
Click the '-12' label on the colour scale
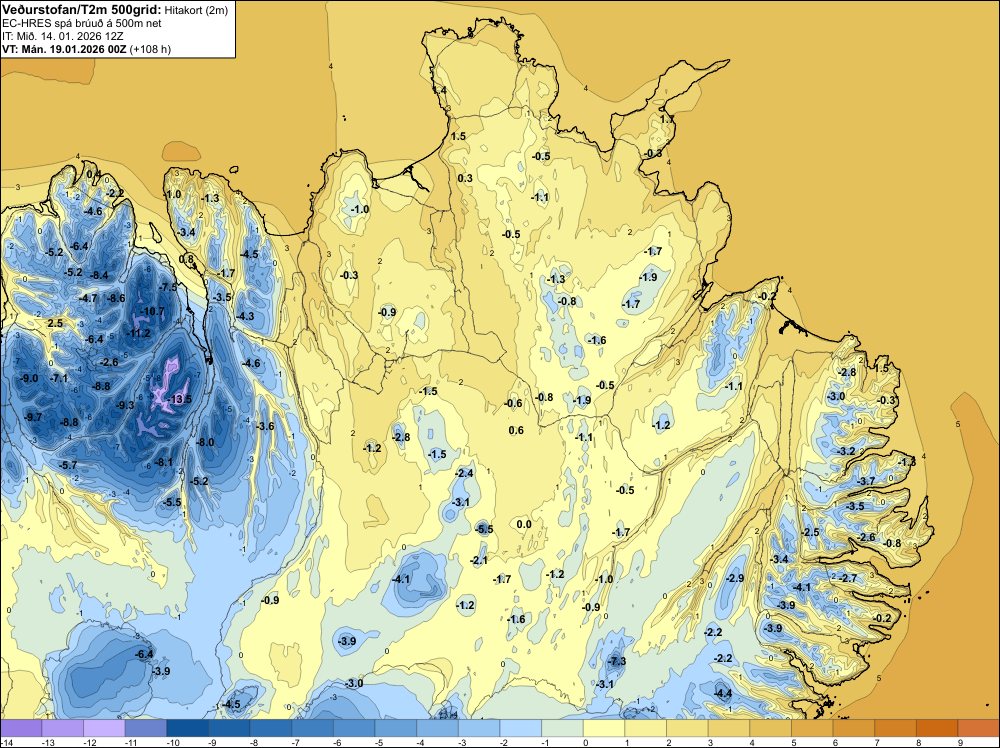(89, 742)
